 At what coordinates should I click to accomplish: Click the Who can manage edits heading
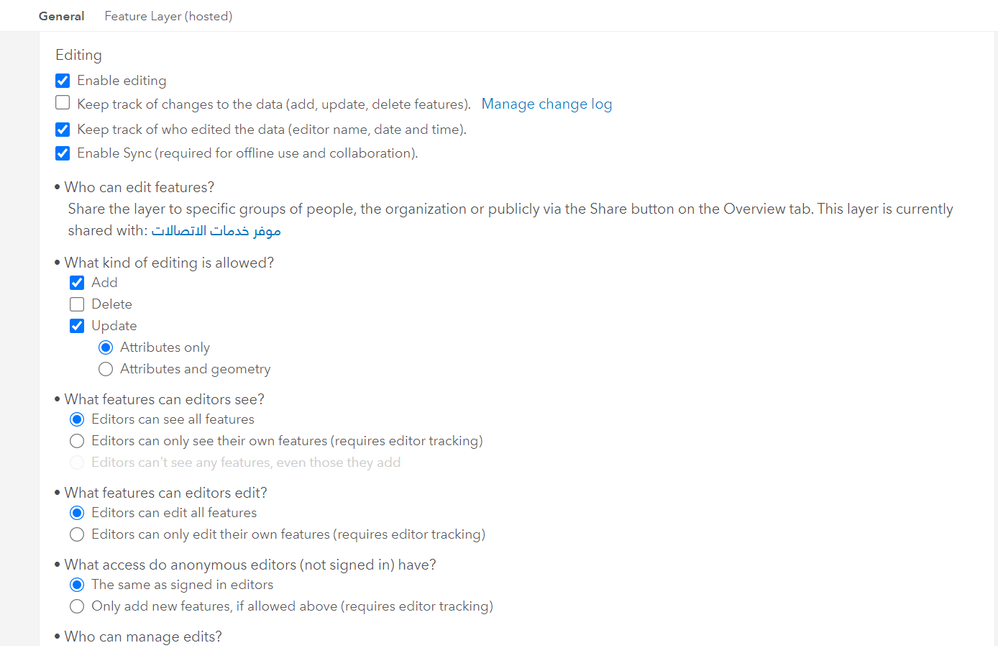pyautogui.click(x=143, y=637)
